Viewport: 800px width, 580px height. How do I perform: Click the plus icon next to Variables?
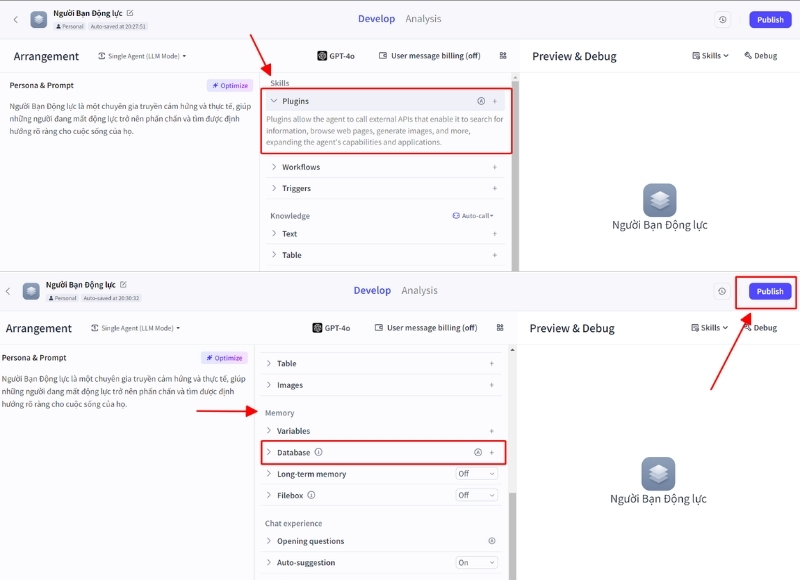coord(491,431)
